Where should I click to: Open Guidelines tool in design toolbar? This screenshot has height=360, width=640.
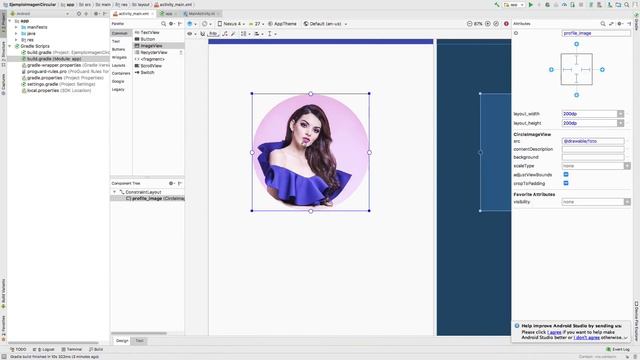(271, 33)
